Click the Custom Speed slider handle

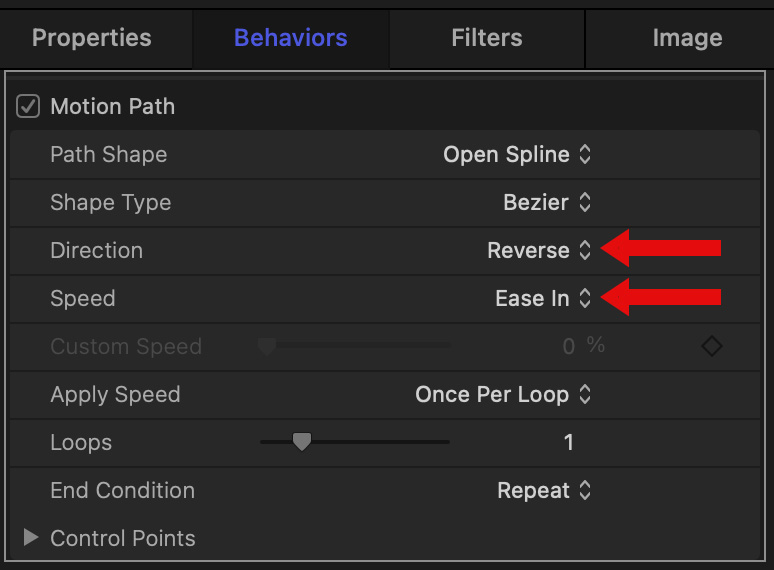coord(266,347)
